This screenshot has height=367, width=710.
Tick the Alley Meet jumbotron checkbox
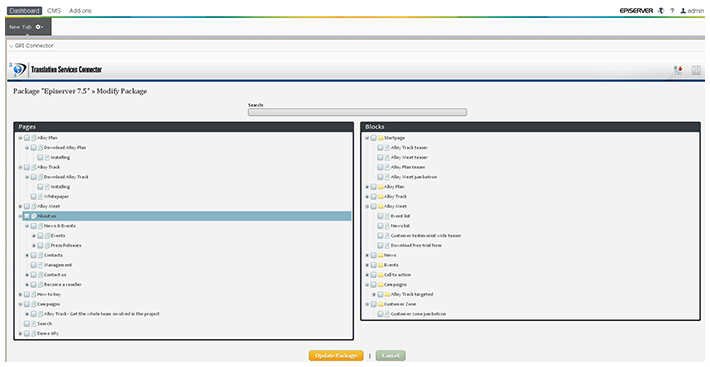(x=380, y=177)
